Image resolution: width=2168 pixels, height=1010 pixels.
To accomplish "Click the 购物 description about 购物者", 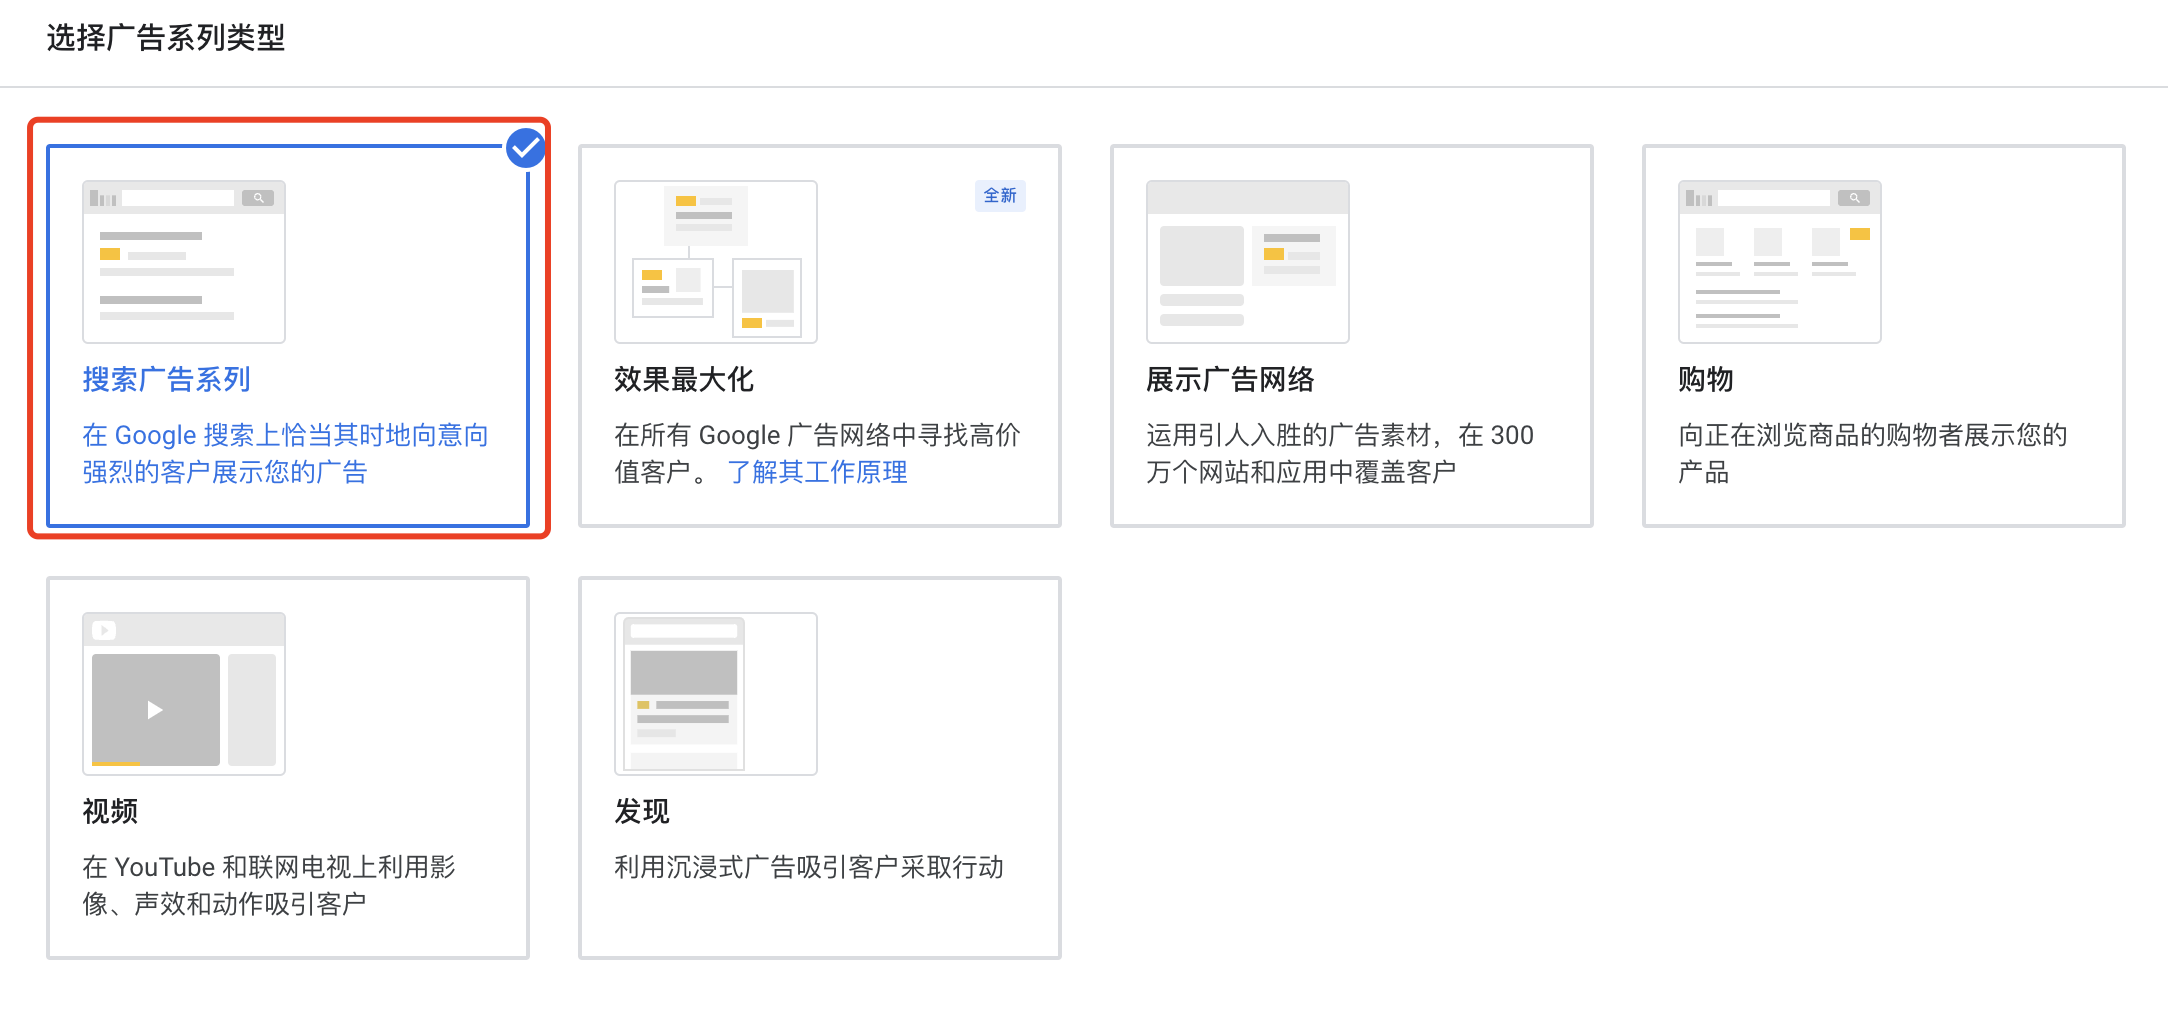I will click(x=1873, y=453).
